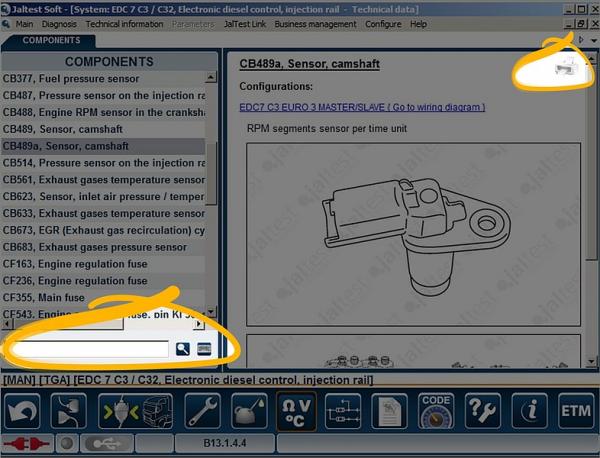
Task: Select CB673, EGR cylinder row
Action: (x=103, y=230)
